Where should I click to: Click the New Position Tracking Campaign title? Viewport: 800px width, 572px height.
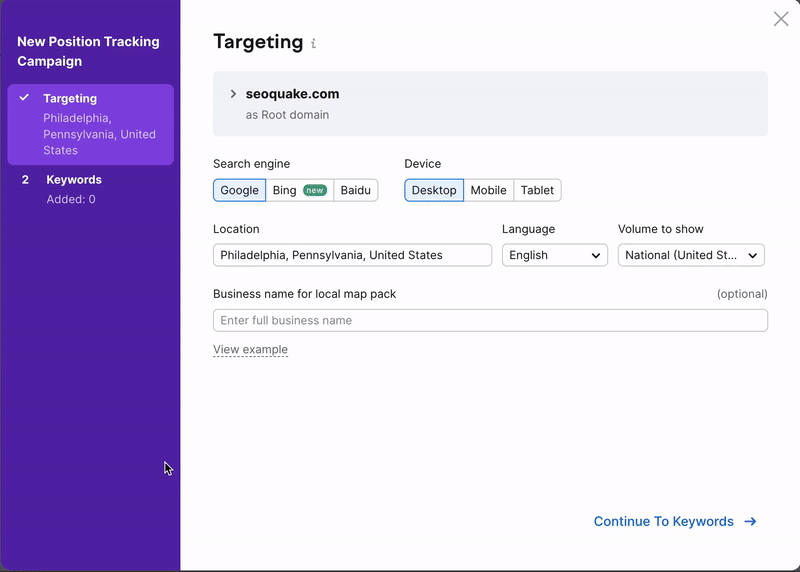(88, 51)
